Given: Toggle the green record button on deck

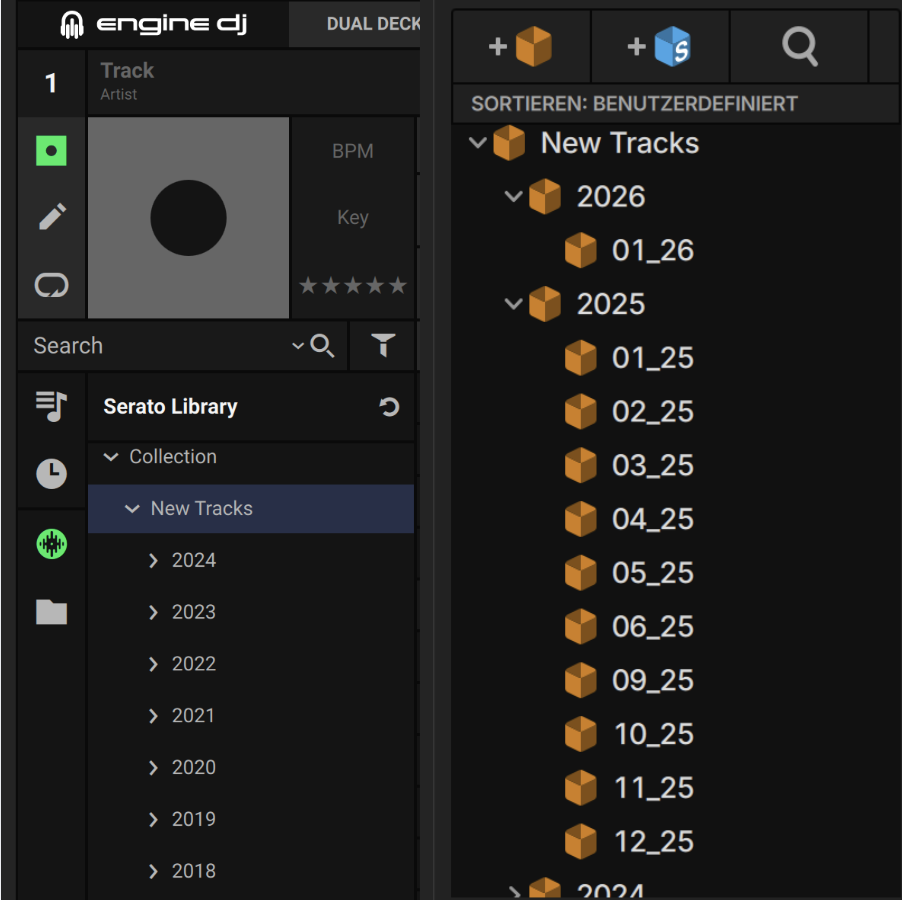Looking at the screenshot, I should click(52, 151).
